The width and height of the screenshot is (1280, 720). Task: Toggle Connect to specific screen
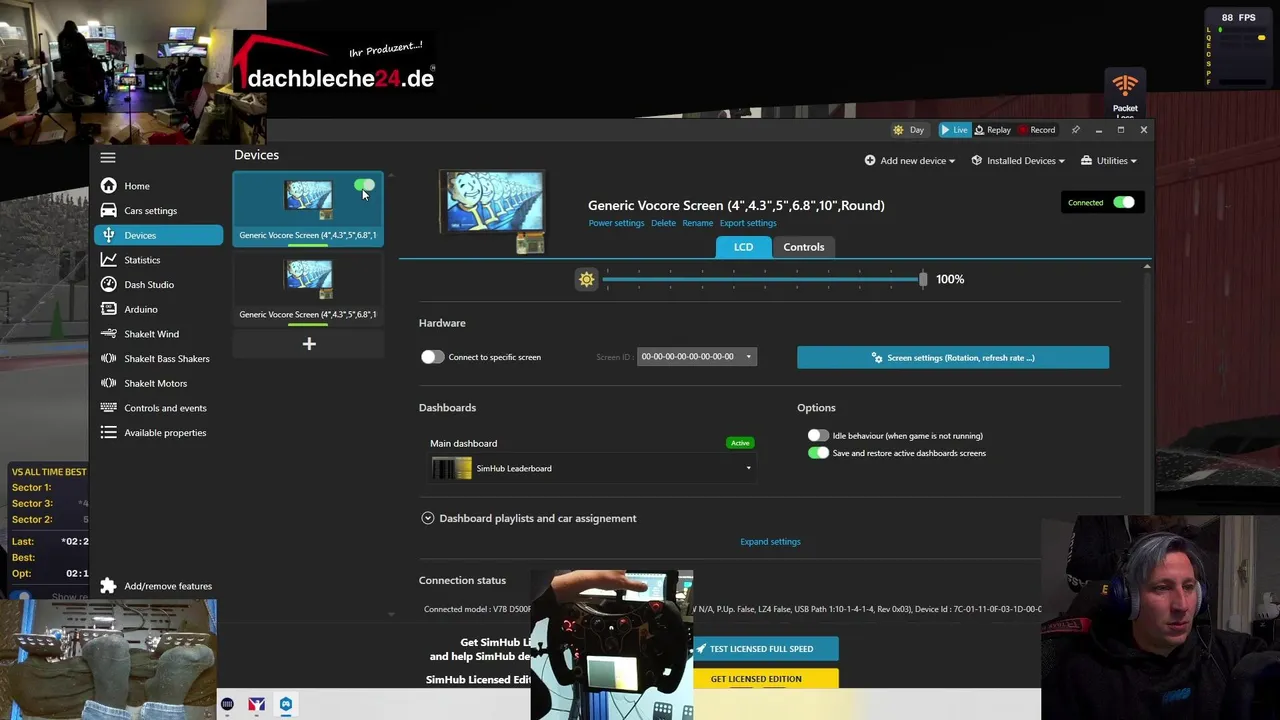432,357
